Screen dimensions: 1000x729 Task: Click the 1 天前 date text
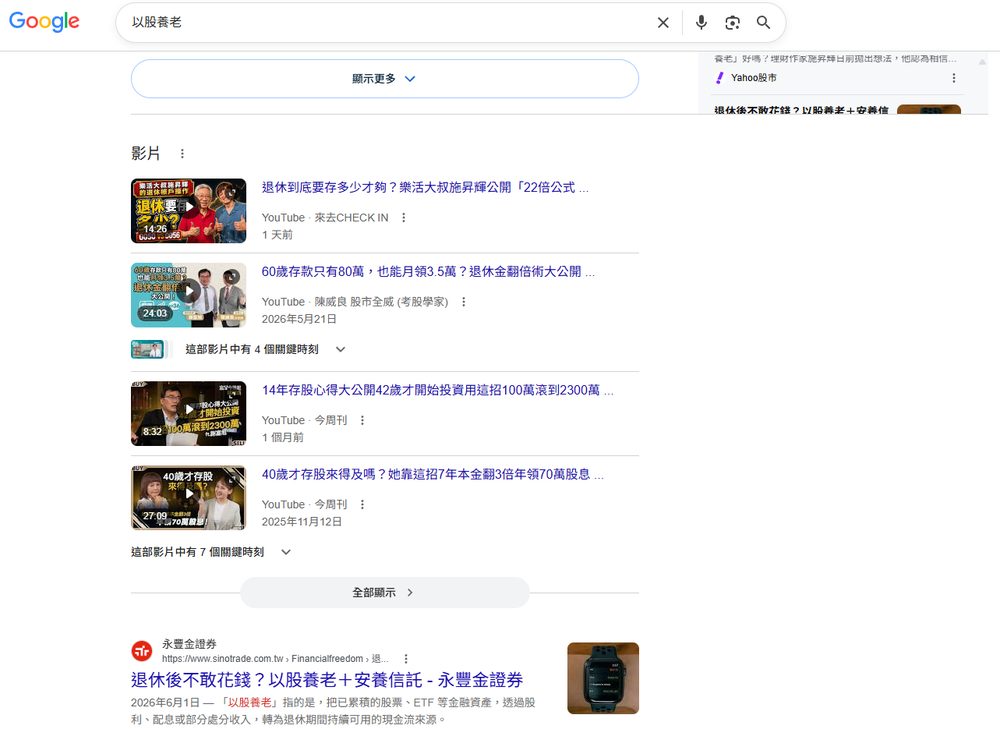[277, 235]
